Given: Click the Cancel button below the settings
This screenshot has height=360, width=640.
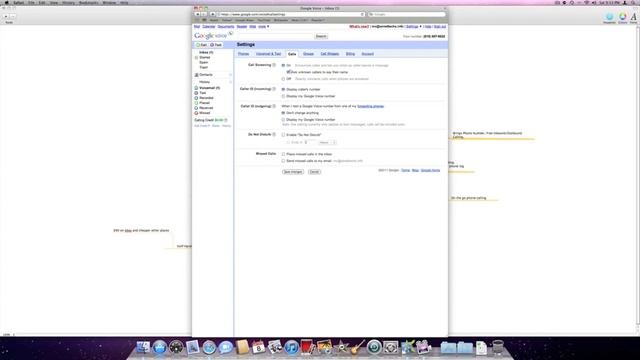Looking at the screenshot, I should click(x=314, y=172).
